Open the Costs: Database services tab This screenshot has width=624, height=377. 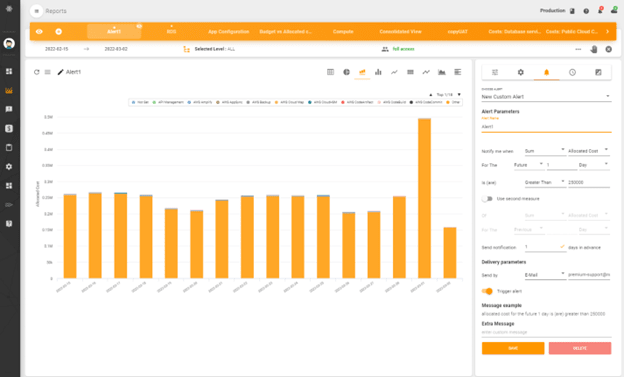point(515,31)
